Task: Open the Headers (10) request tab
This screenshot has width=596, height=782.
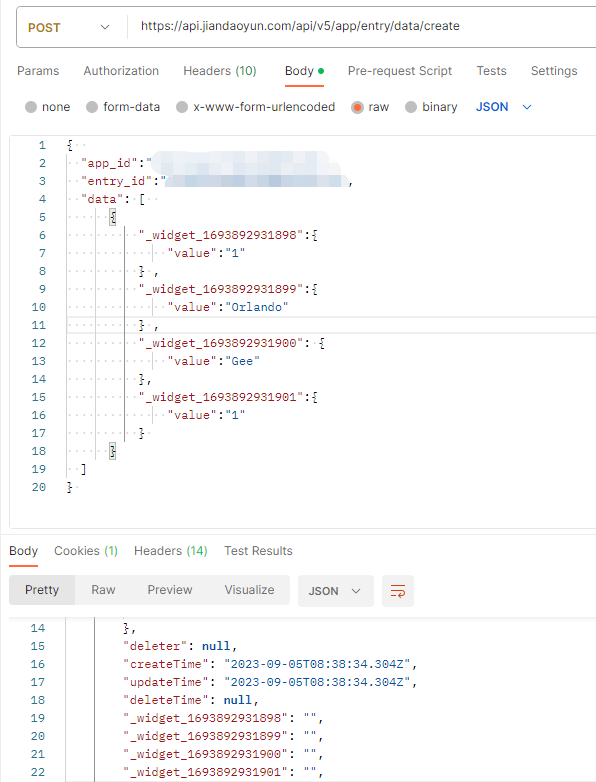Action: point(220,71)
